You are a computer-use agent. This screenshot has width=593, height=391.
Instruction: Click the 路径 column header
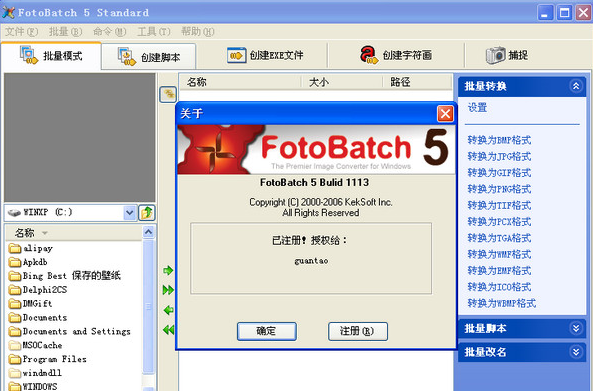point(418,82)
